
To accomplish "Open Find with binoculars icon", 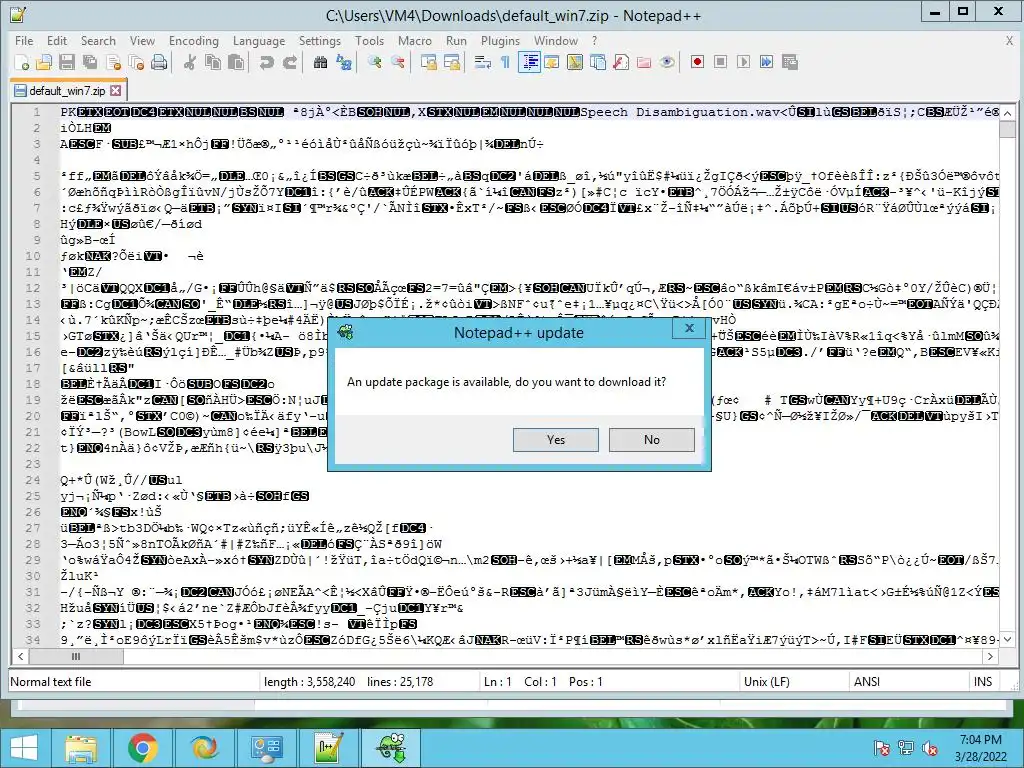I will click(320, 62).
